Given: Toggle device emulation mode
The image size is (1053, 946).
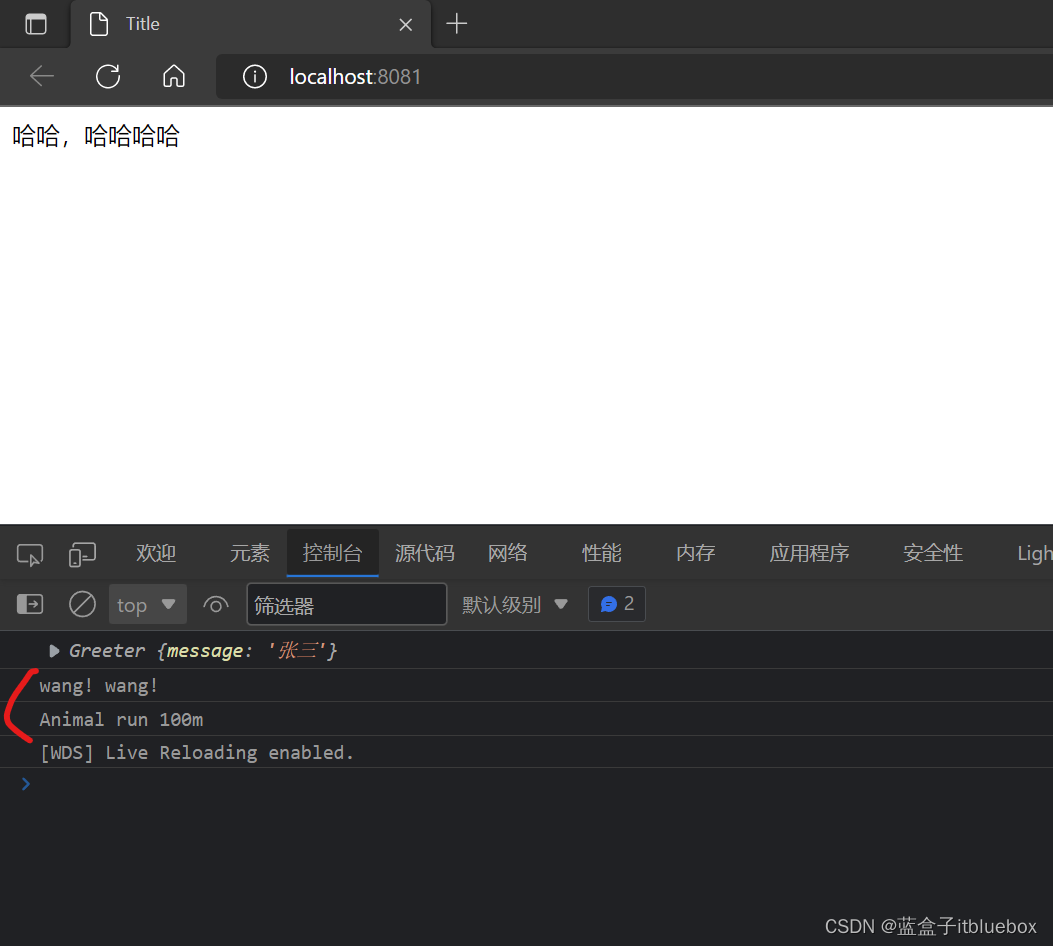Looking at the screenshot, I should 83,555.
